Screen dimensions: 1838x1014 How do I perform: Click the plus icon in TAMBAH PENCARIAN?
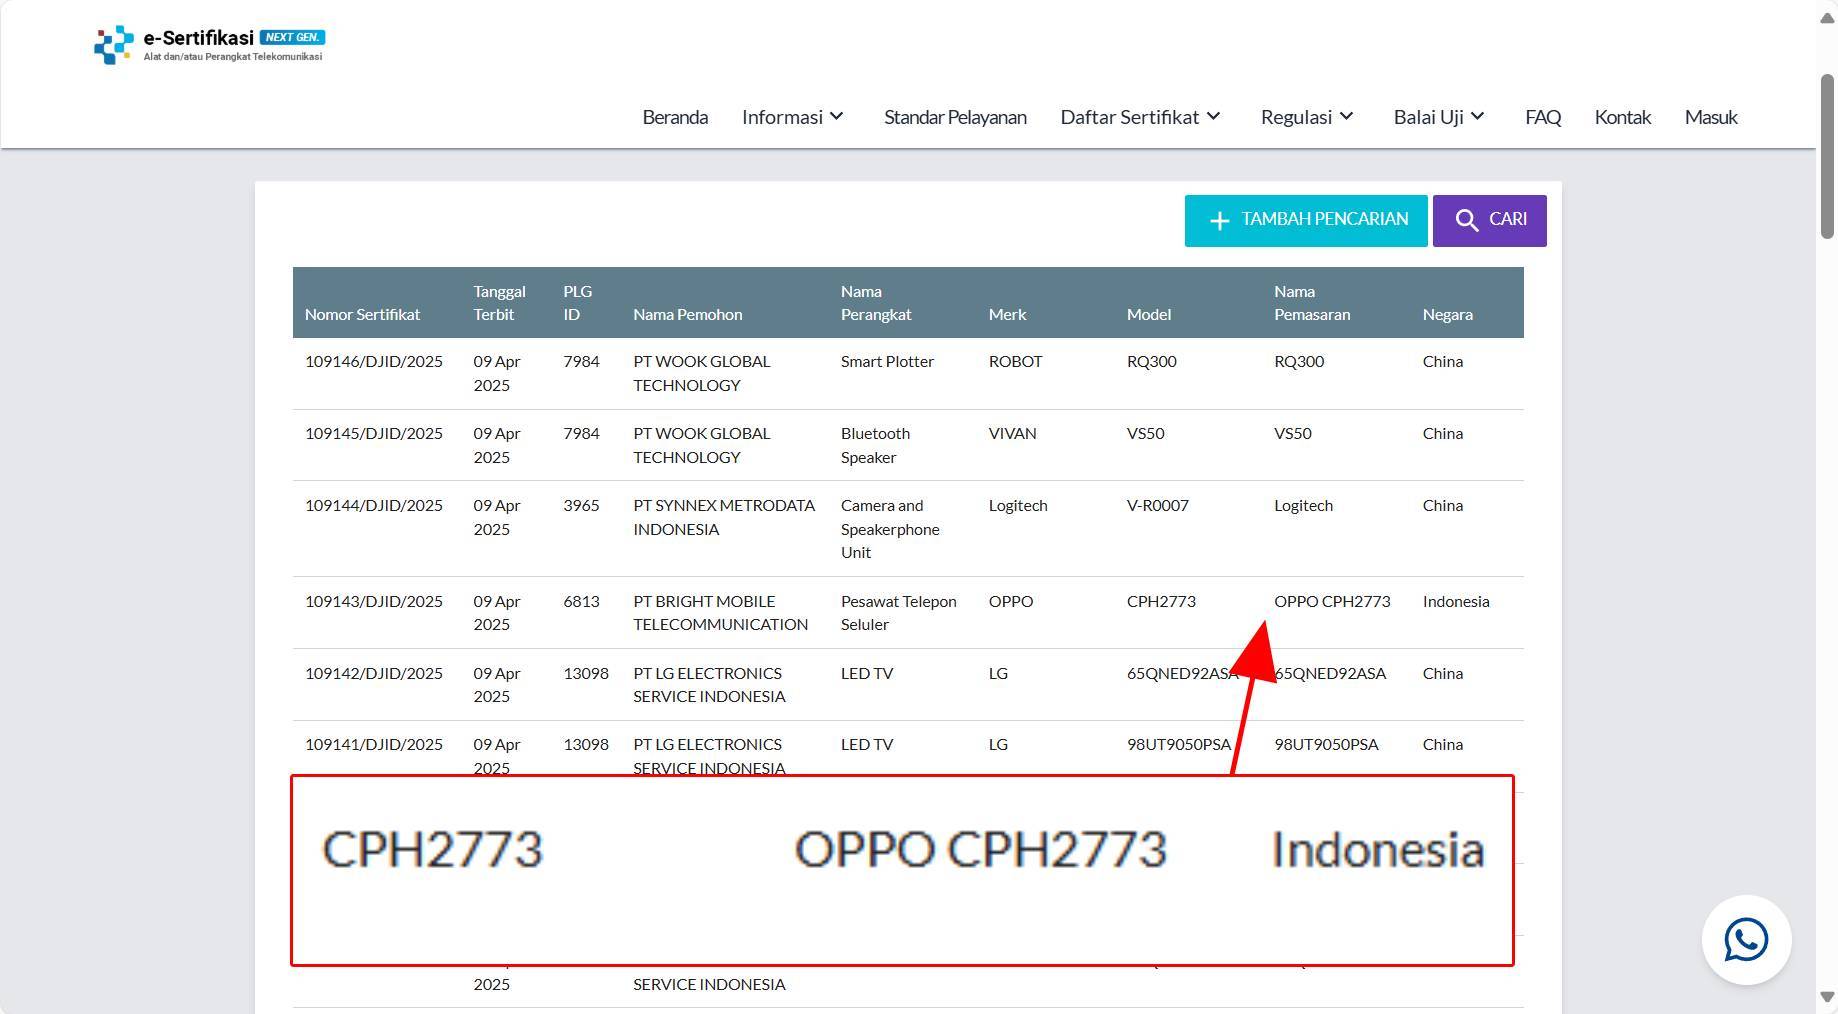tap(1220, 220)
